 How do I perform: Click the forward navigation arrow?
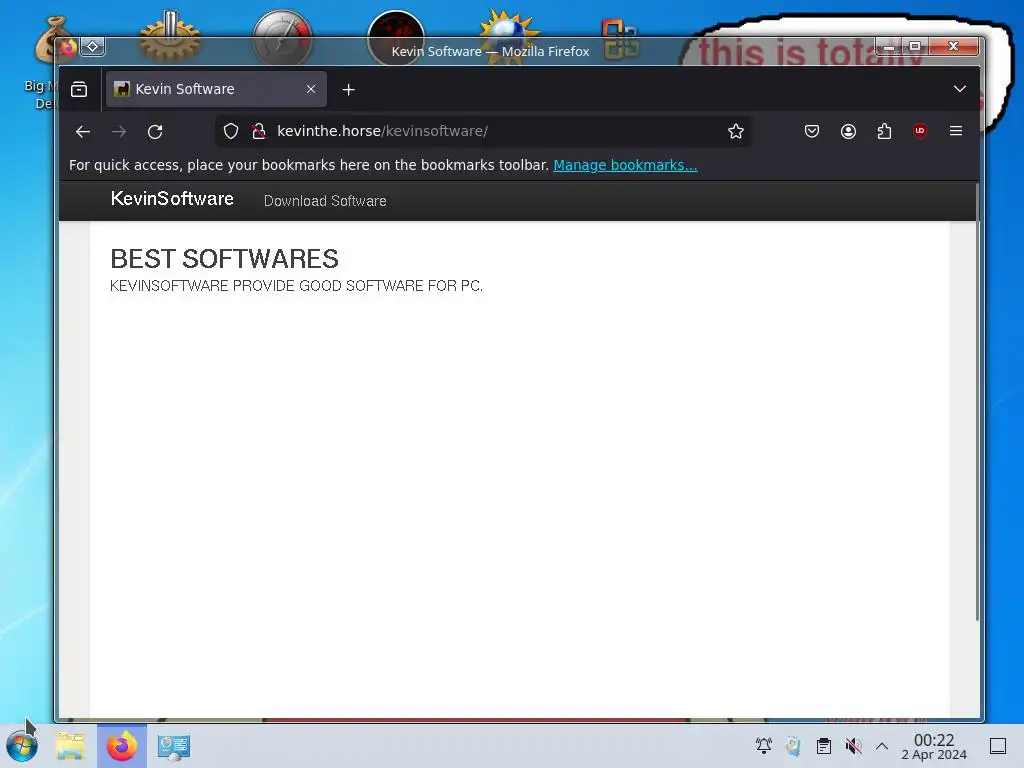(119, 132)
